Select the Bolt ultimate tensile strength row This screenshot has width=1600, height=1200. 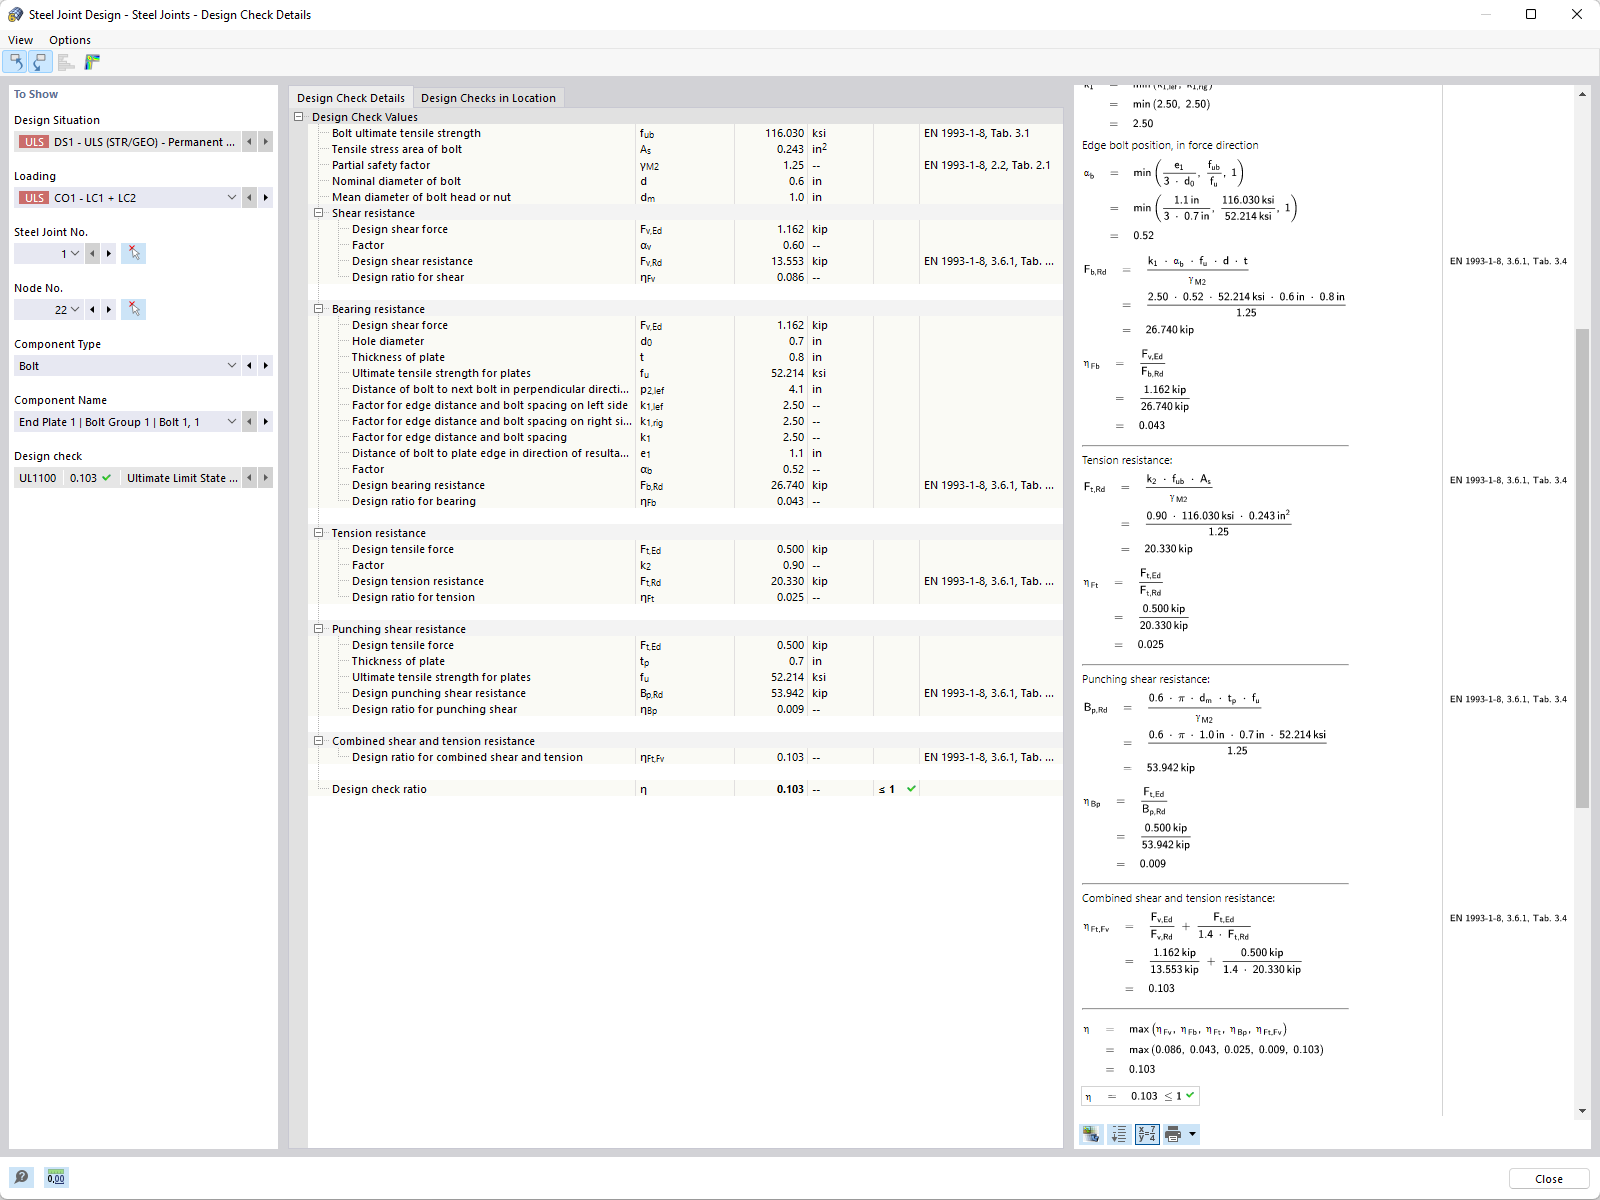pos(685,133)
